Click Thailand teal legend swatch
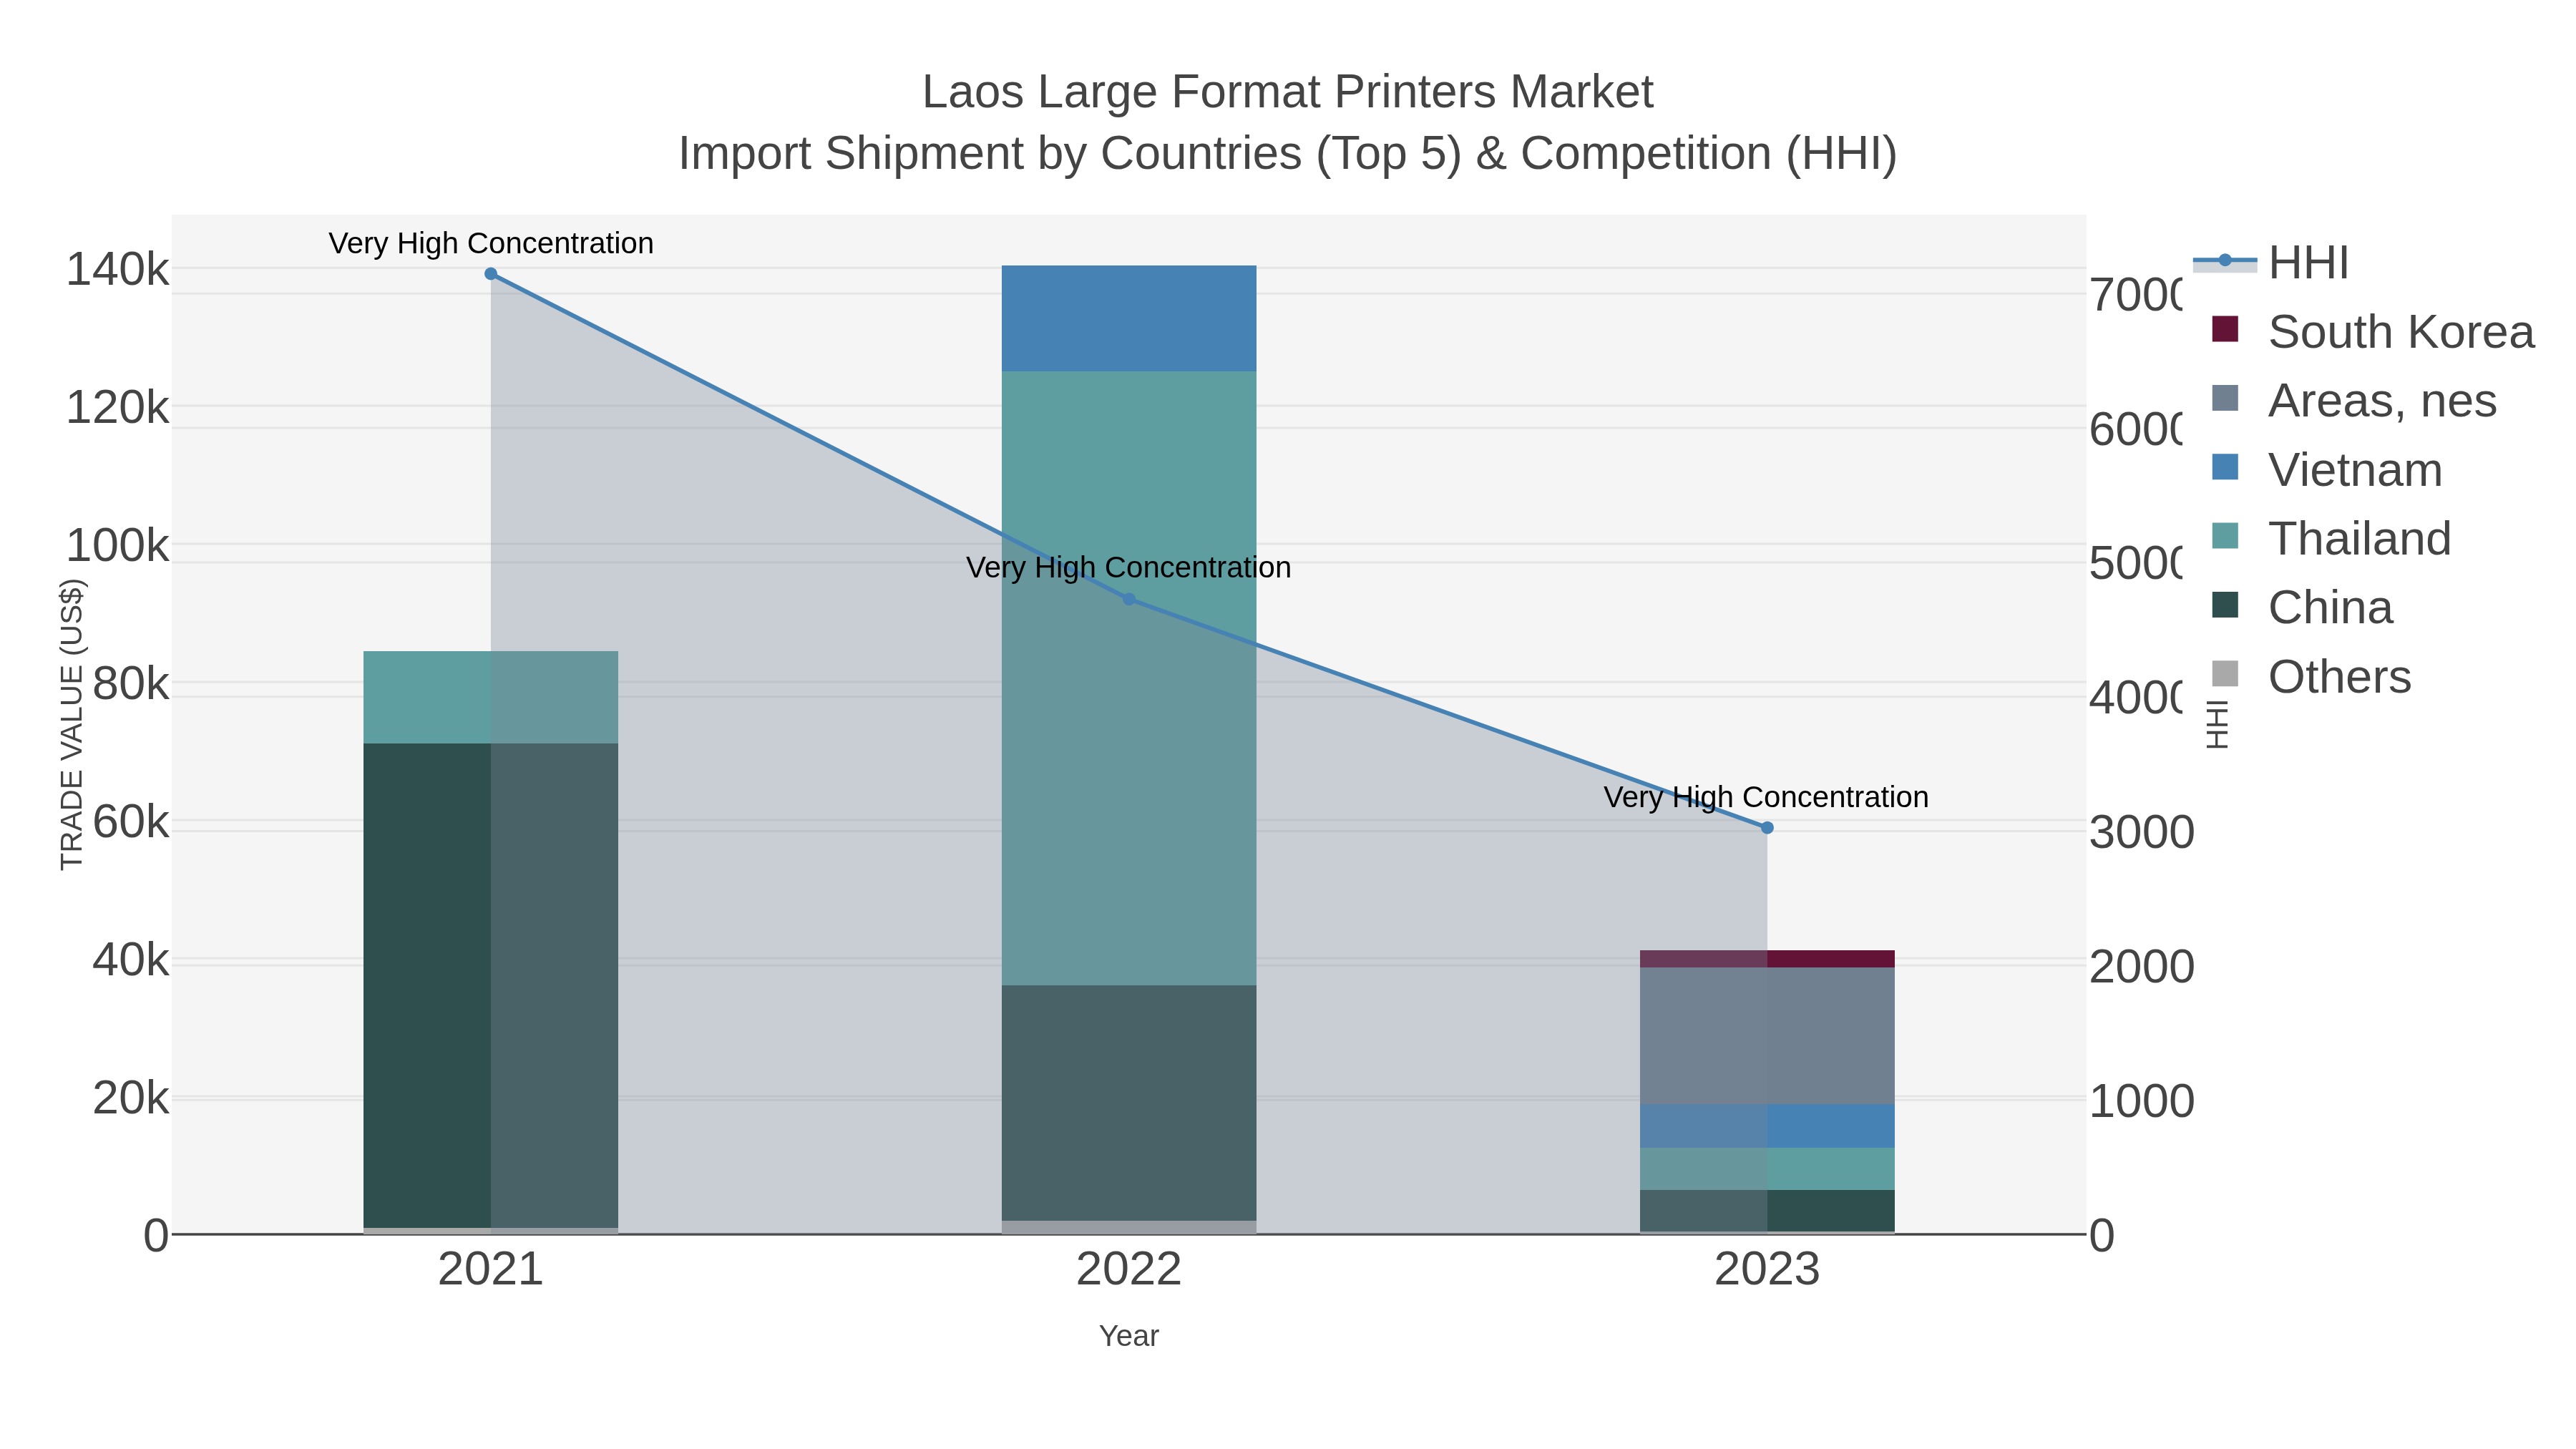This screenshot has width=2576, height=1449. (x=2225, y=536)
